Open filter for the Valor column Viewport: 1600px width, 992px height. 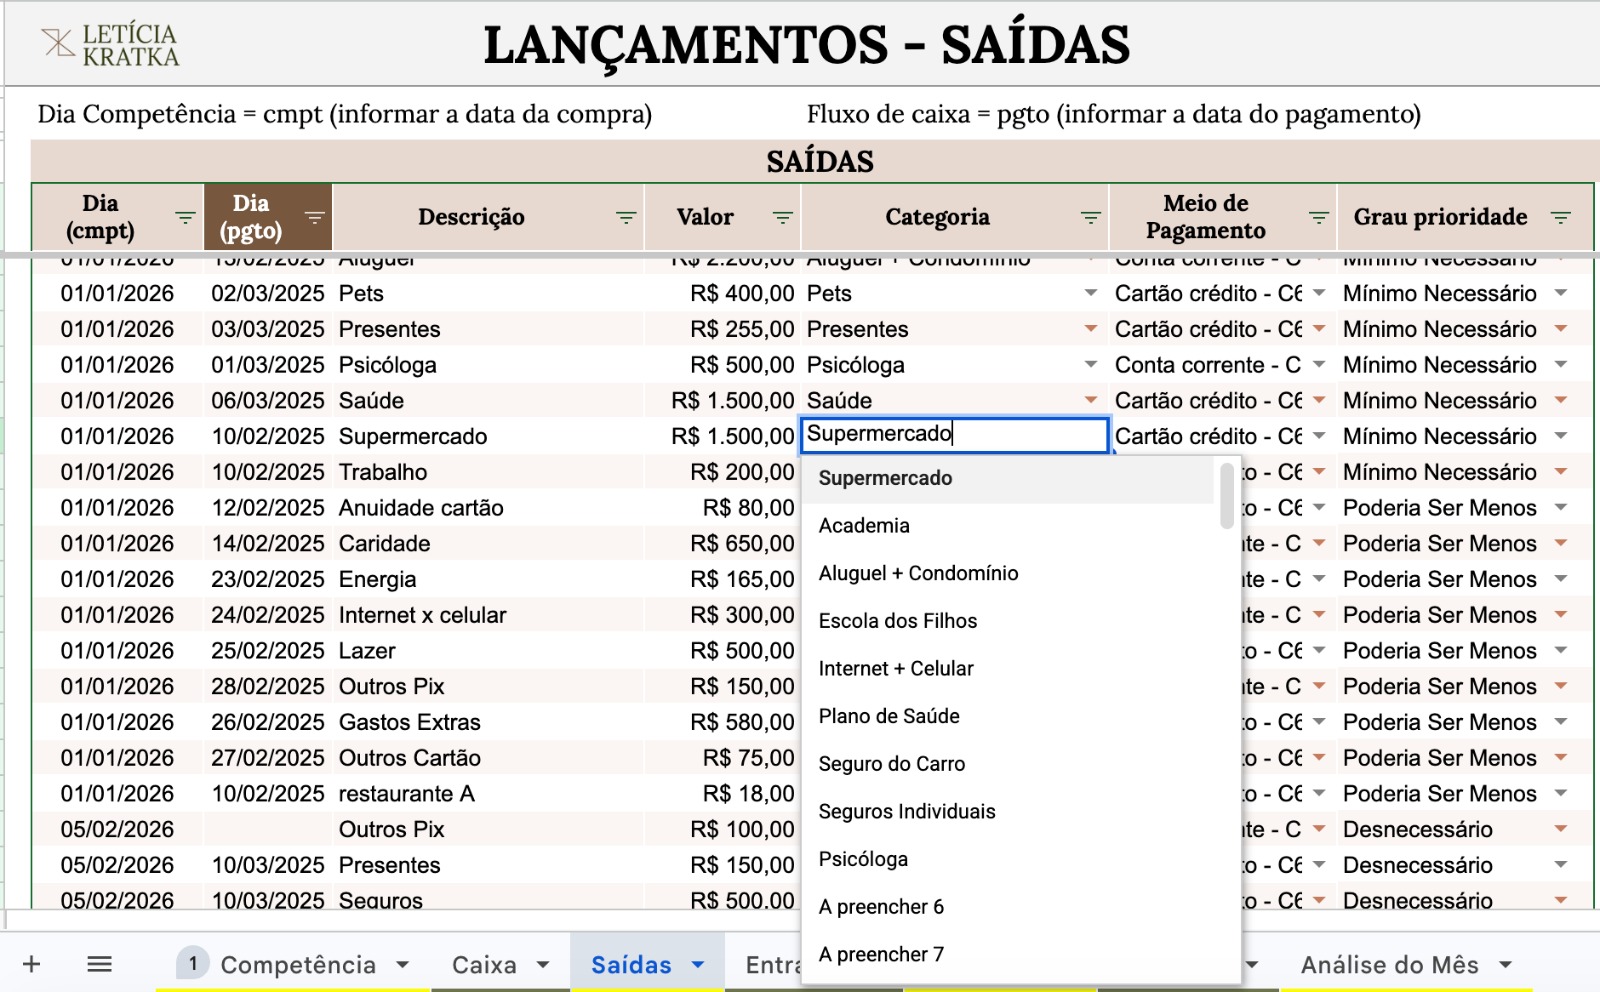point(783,215)
